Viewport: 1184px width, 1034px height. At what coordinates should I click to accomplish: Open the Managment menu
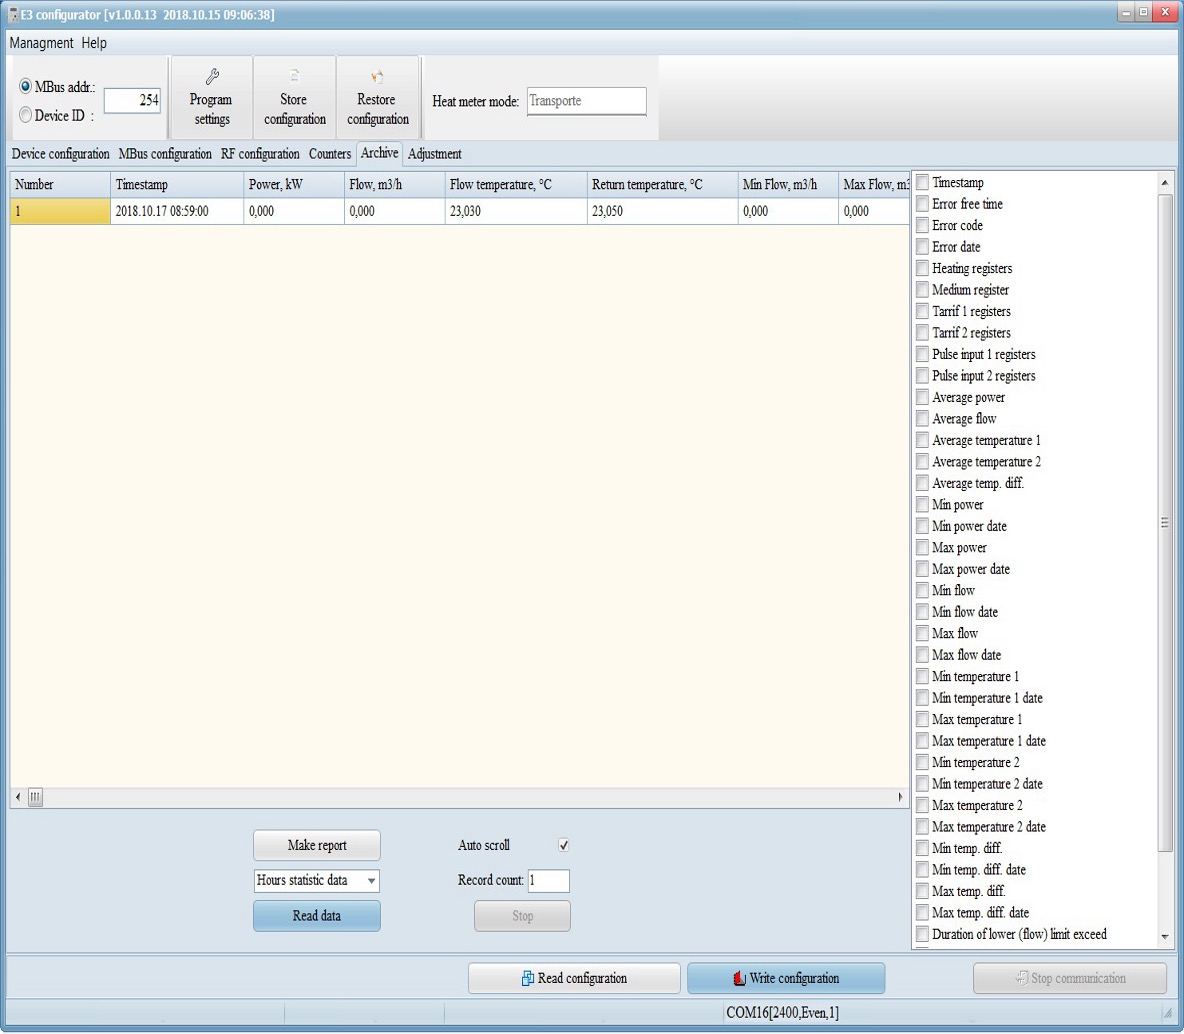click(x=41, y=43)
